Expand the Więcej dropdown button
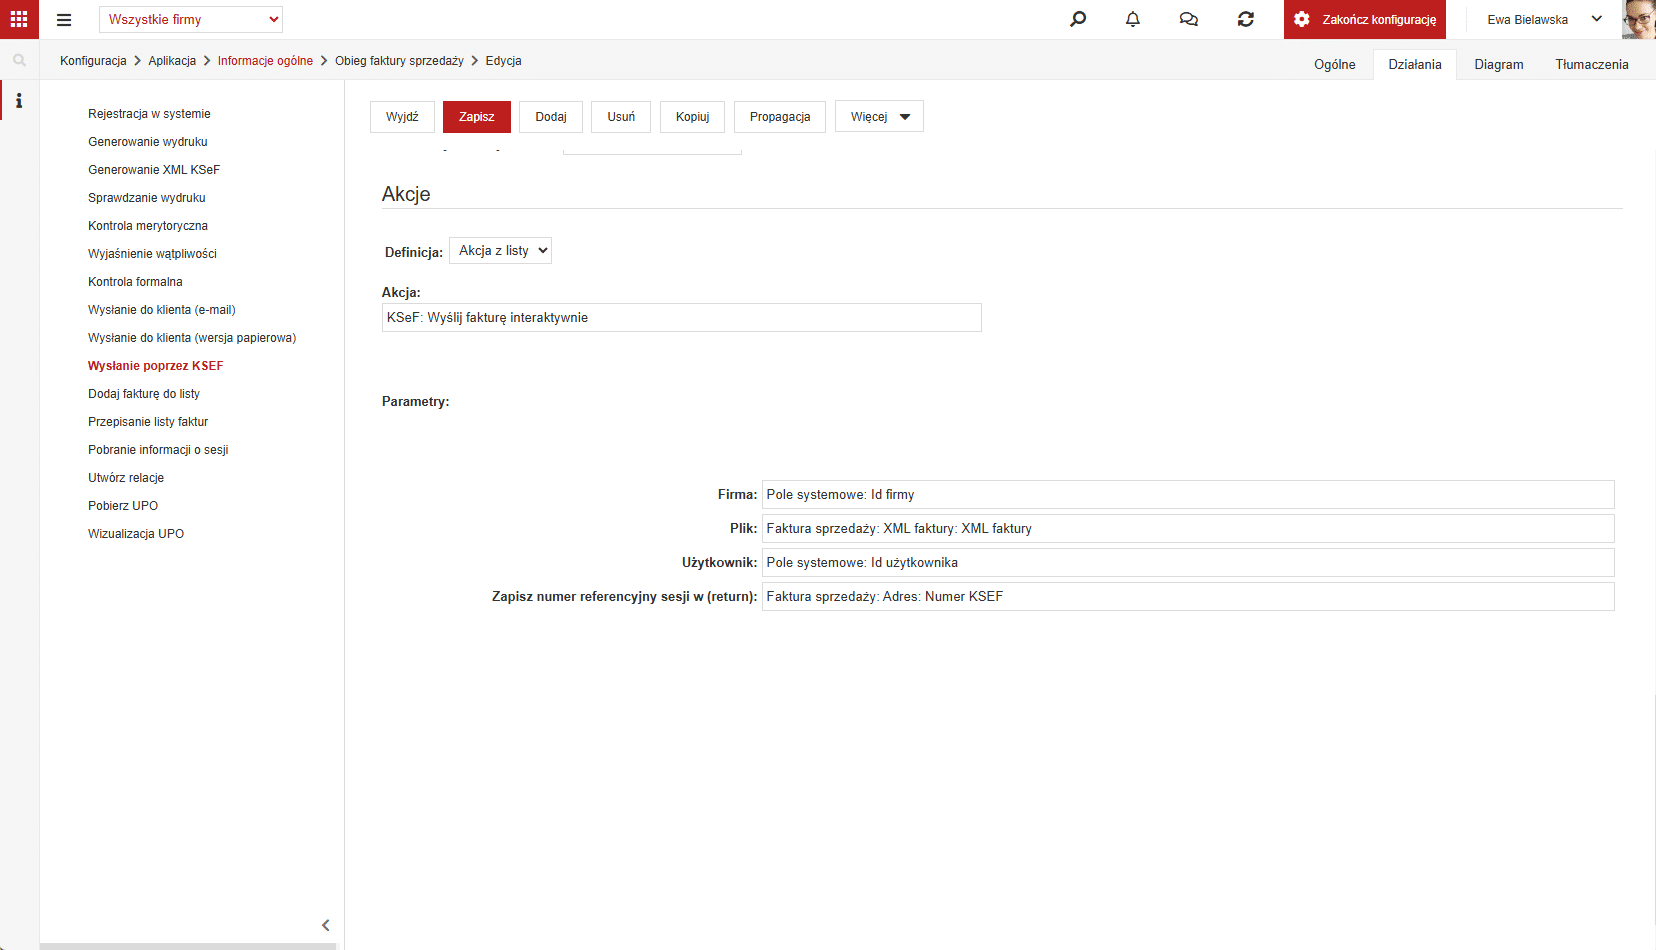 879,117
